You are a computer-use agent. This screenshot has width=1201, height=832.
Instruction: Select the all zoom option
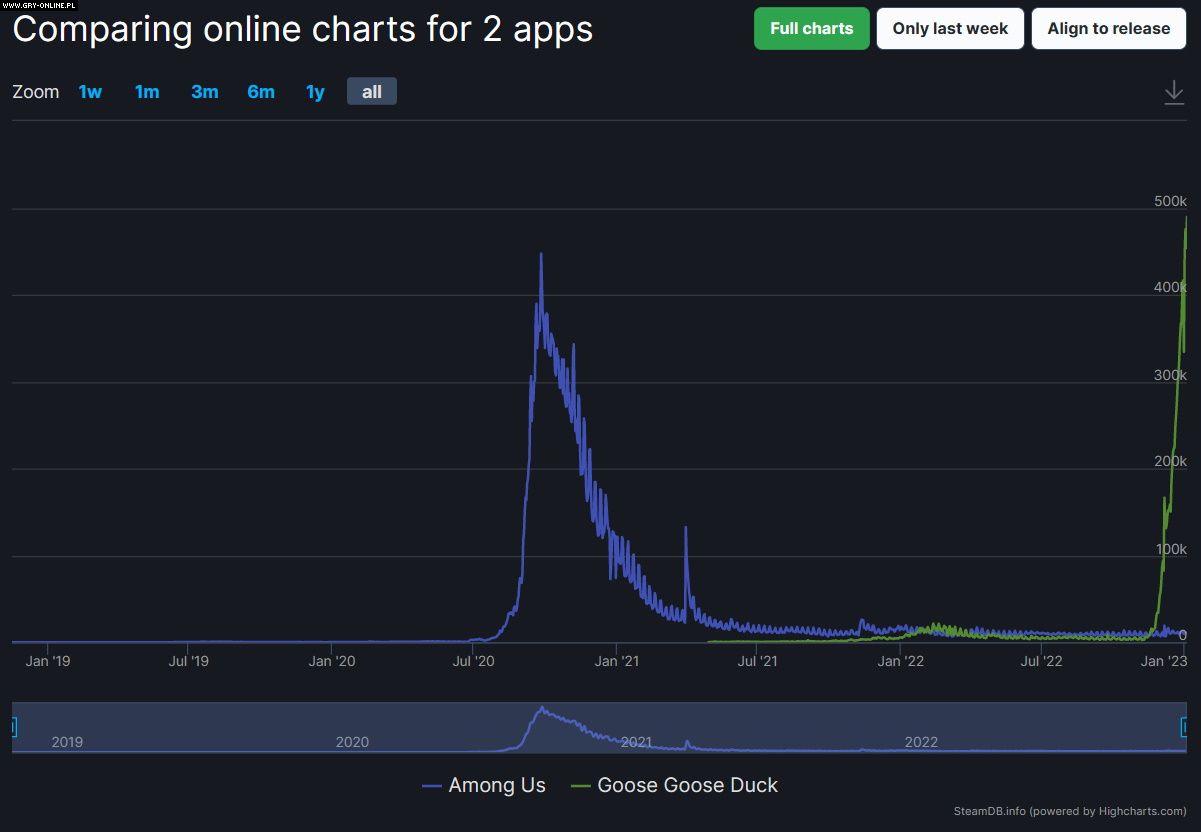click(371, 92)
